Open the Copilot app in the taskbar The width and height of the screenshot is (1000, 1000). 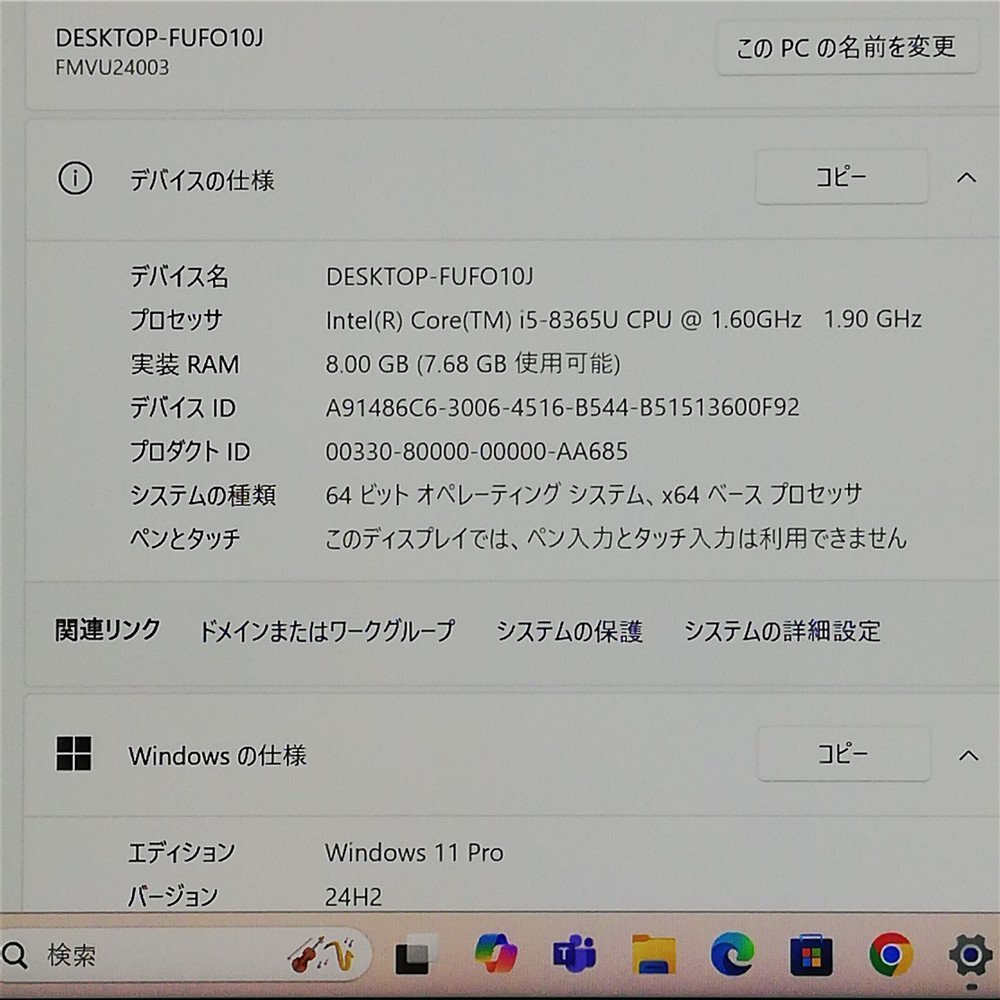pyautogui.click(x=496, y=953)
